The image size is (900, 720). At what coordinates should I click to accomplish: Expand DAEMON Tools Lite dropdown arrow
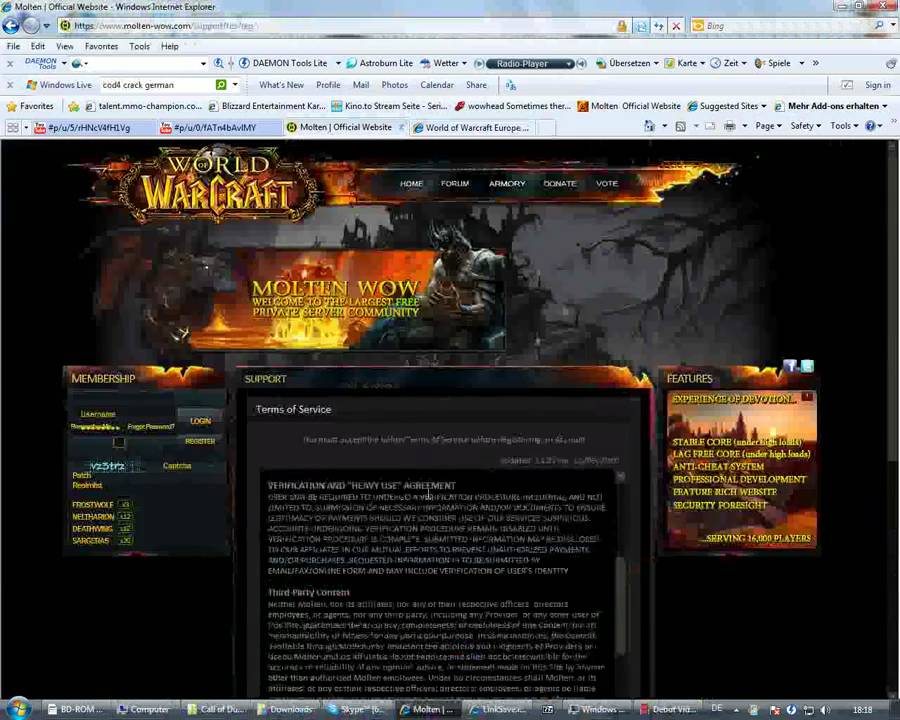(x=338, y=63)
